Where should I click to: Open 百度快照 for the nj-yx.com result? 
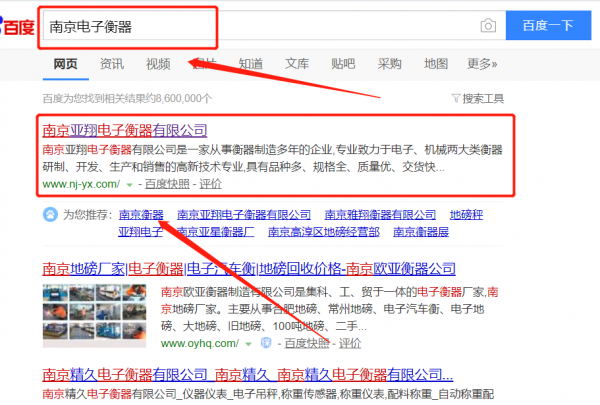click(x=169, y=185)
